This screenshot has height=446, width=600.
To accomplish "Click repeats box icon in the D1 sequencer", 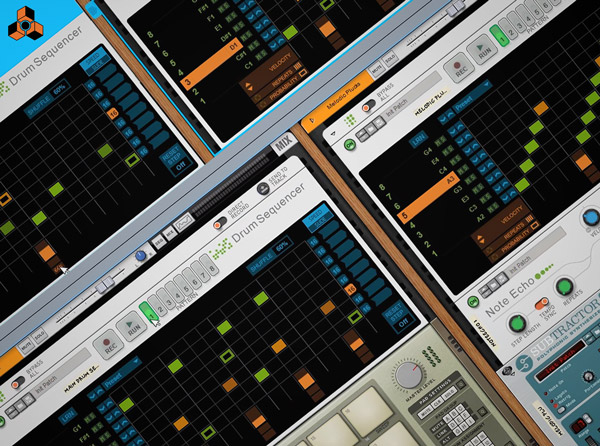I will 303,72.
